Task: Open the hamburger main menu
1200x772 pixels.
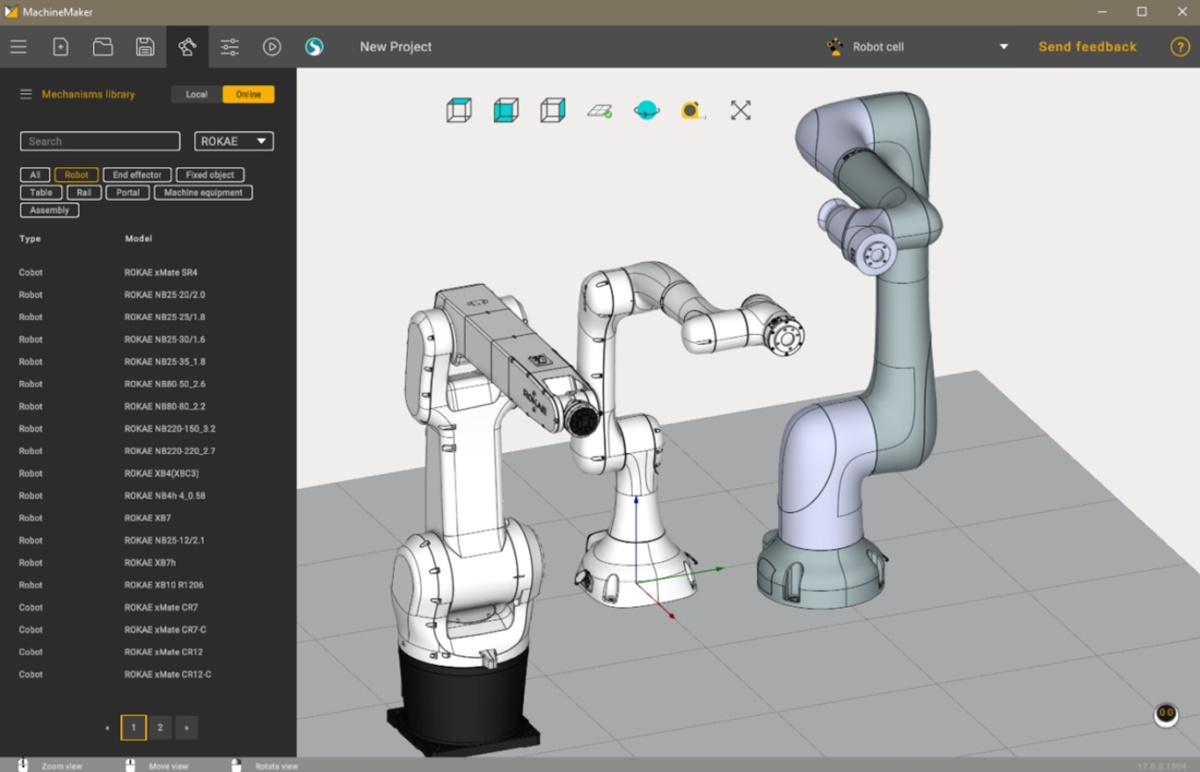Action: [18, 46]
